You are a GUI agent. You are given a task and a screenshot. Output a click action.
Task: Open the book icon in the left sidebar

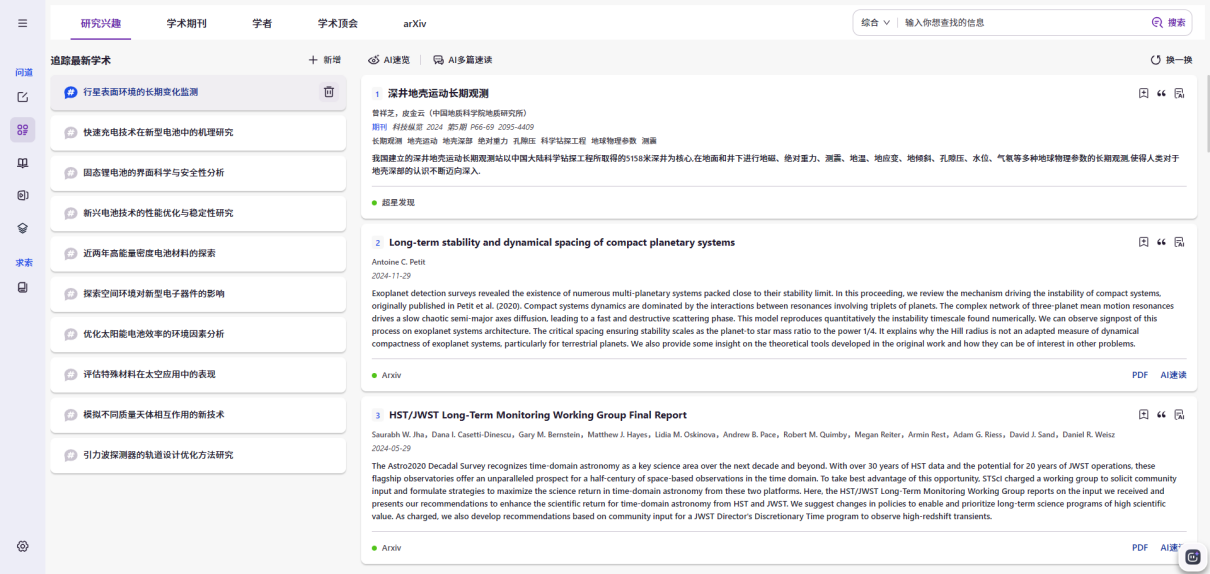(23, 163)
